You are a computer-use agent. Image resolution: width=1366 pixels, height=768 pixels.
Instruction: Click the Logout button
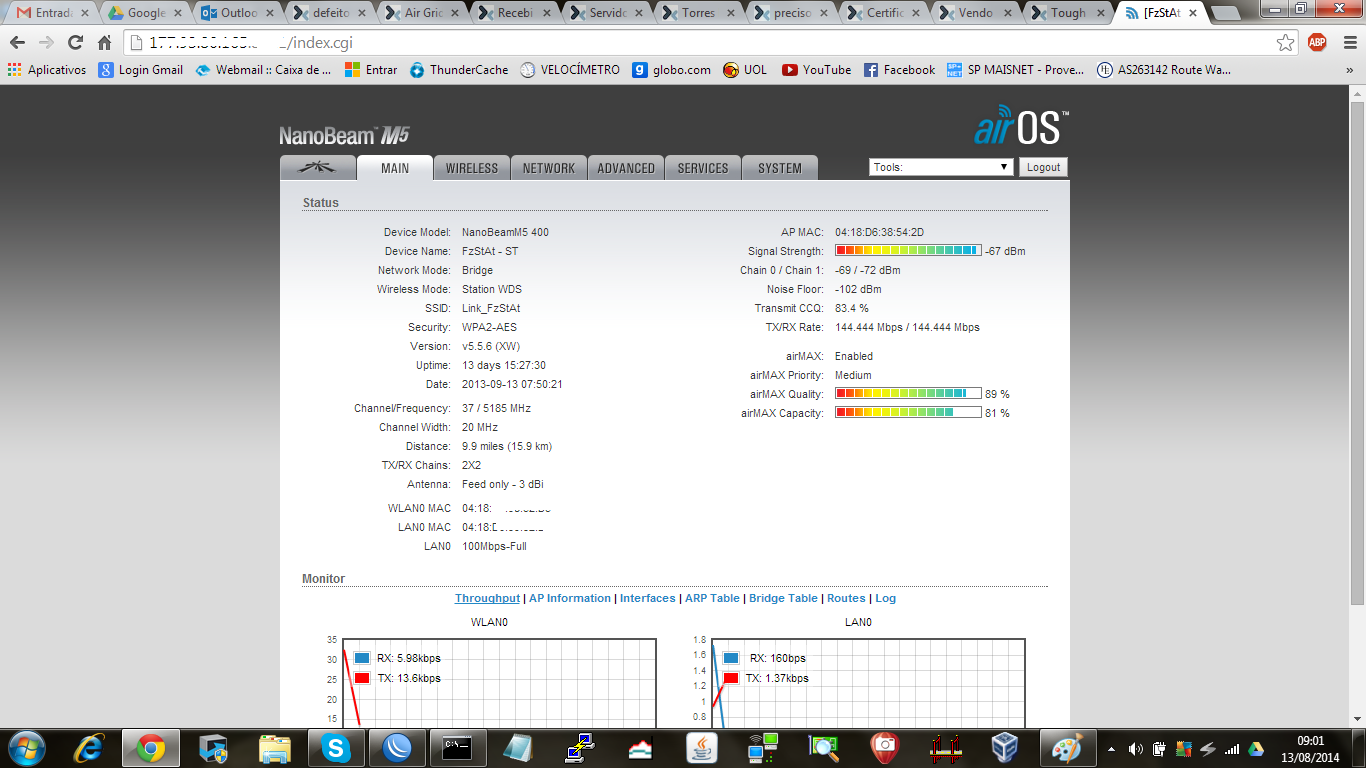pyautogui.click(x=1043, y=167)
